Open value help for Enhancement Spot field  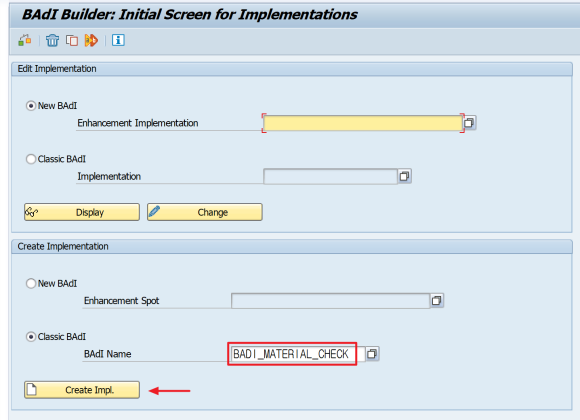437,300
